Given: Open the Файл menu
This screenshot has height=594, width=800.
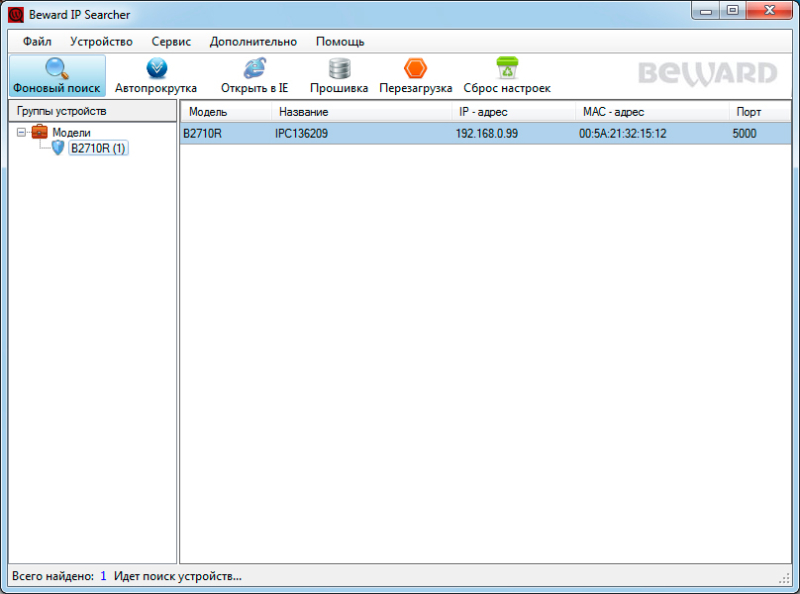Looking at the screenshot, I should 37,42.
